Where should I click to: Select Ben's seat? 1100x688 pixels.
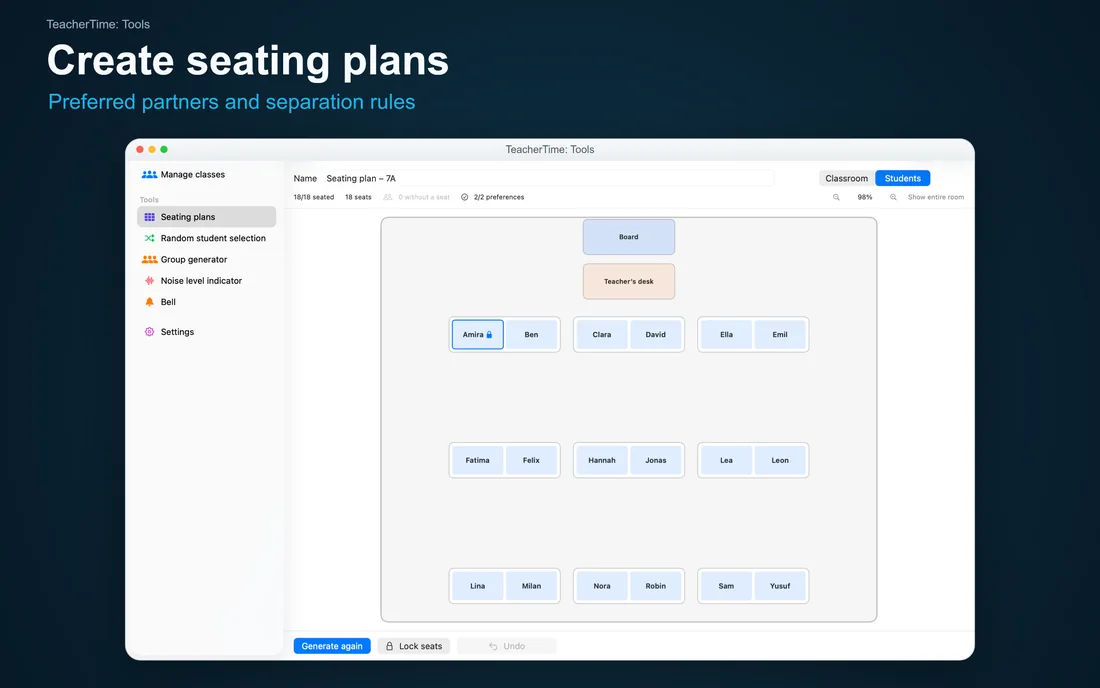[x=532, y=335]
